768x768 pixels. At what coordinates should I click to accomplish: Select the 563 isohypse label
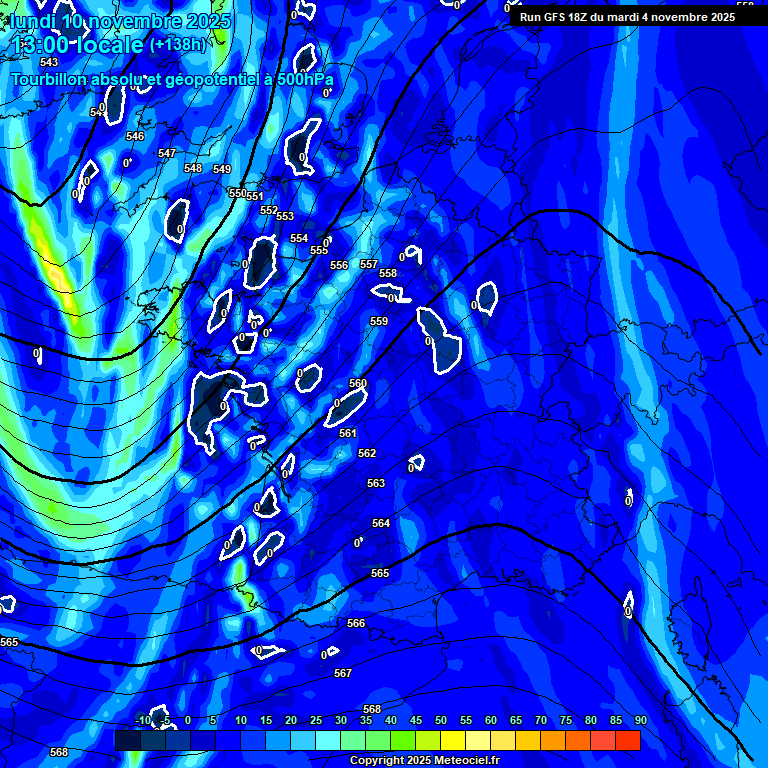[376, 483]
